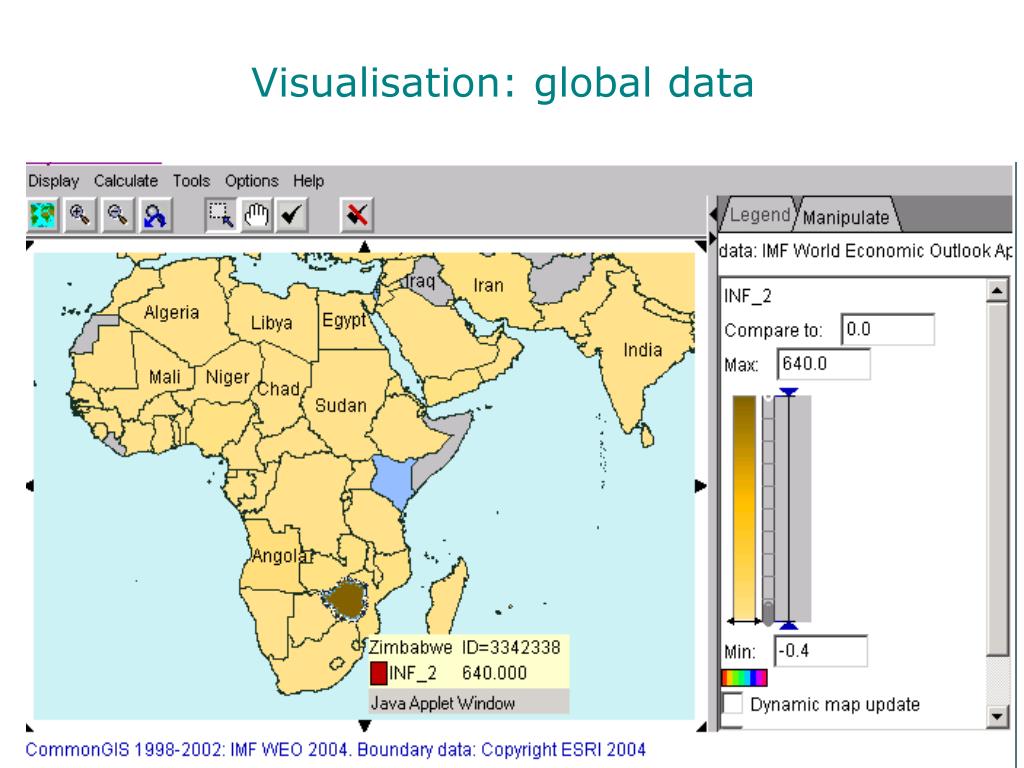Image resolution: width=1024 pixels, height=768 pixels.
Task: Click the Zimbabwe ID=3342338 tooltip text
Action: pos(464,647)
